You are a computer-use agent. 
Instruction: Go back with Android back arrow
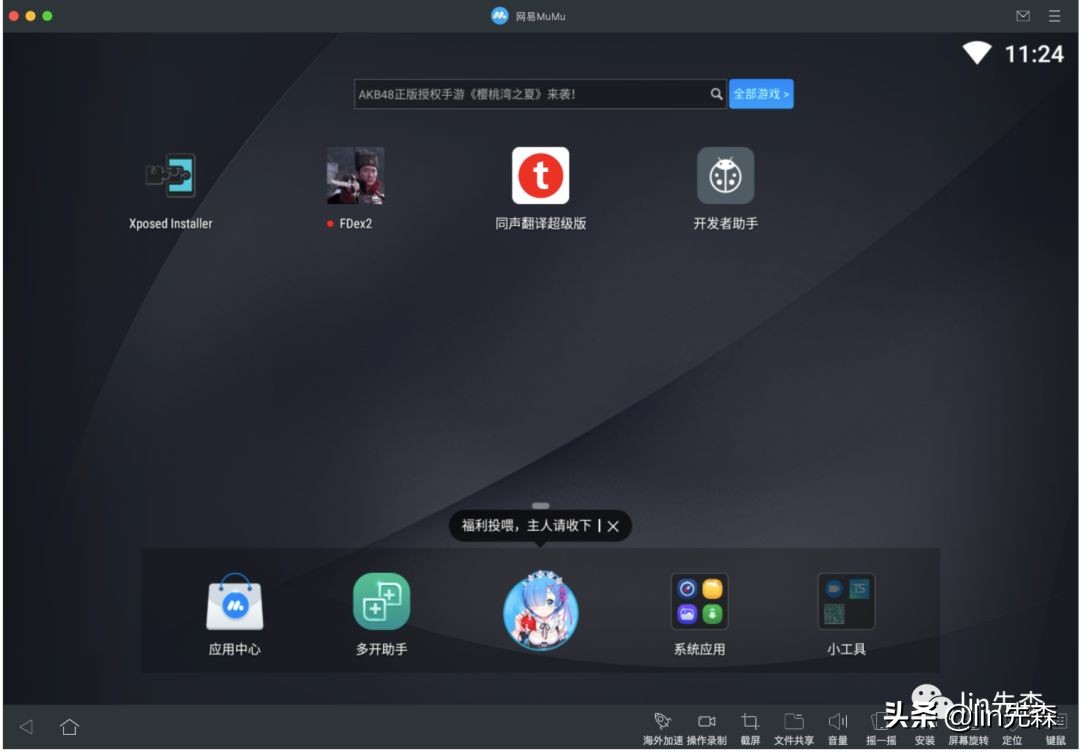[x=26, y=727]
